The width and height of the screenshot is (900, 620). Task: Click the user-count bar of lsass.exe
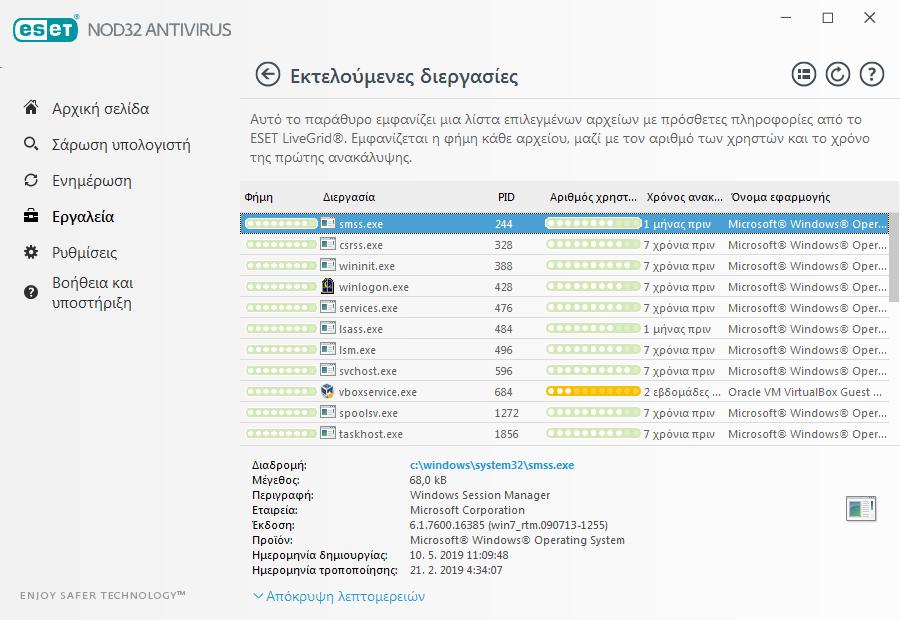(x=593, y=328)
